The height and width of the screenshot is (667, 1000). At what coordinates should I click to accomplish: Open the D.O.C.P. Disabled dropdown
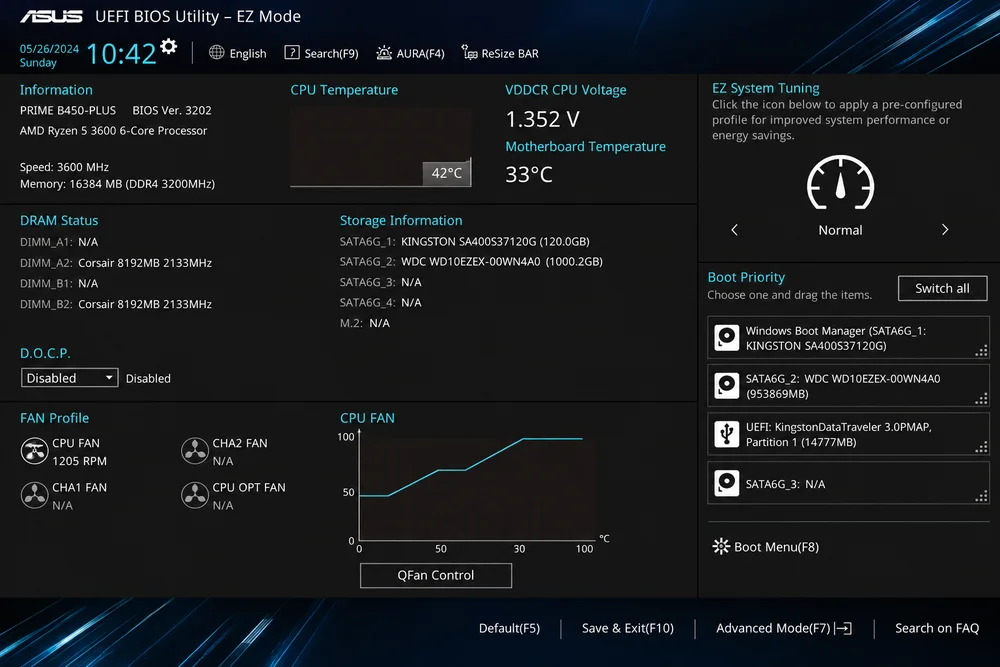[70, 377]
